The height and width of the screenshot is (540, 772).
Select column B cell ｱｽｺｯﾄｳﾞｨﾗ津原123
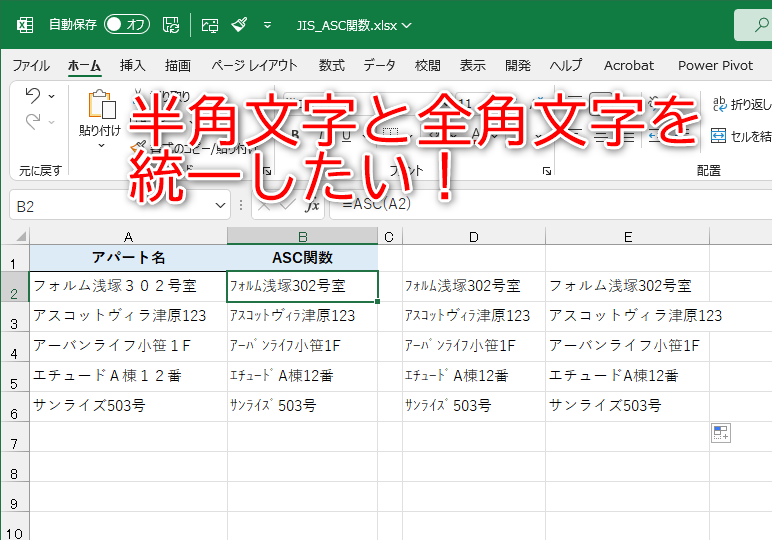302,316
